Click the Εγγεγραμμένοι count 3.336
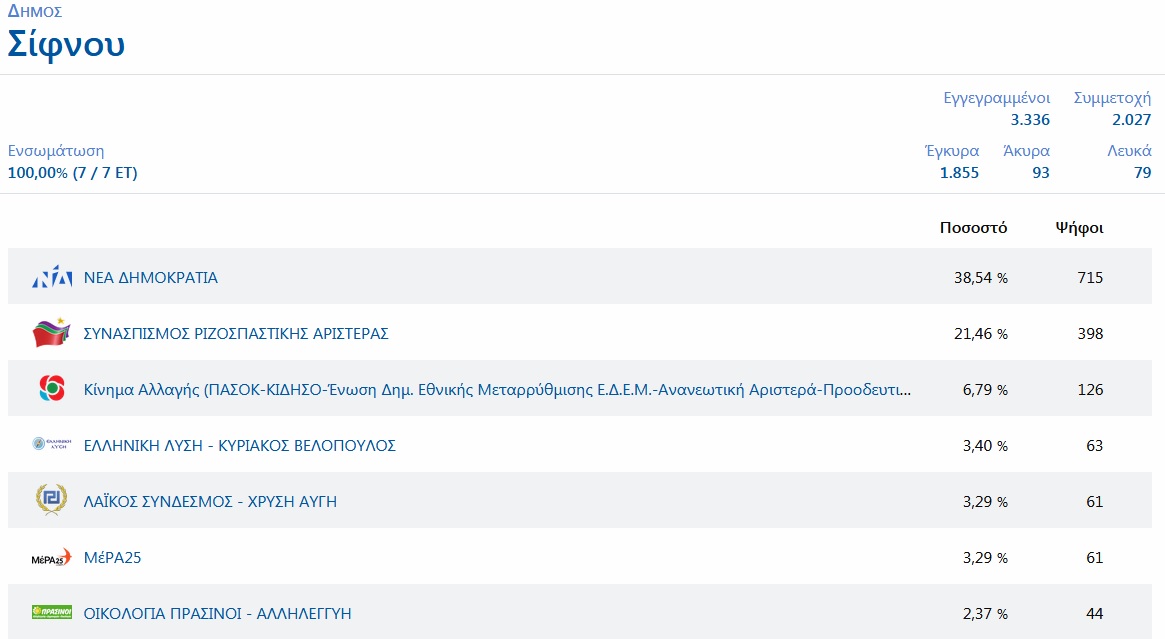 pyautogui.click(x=1029, y=120)
